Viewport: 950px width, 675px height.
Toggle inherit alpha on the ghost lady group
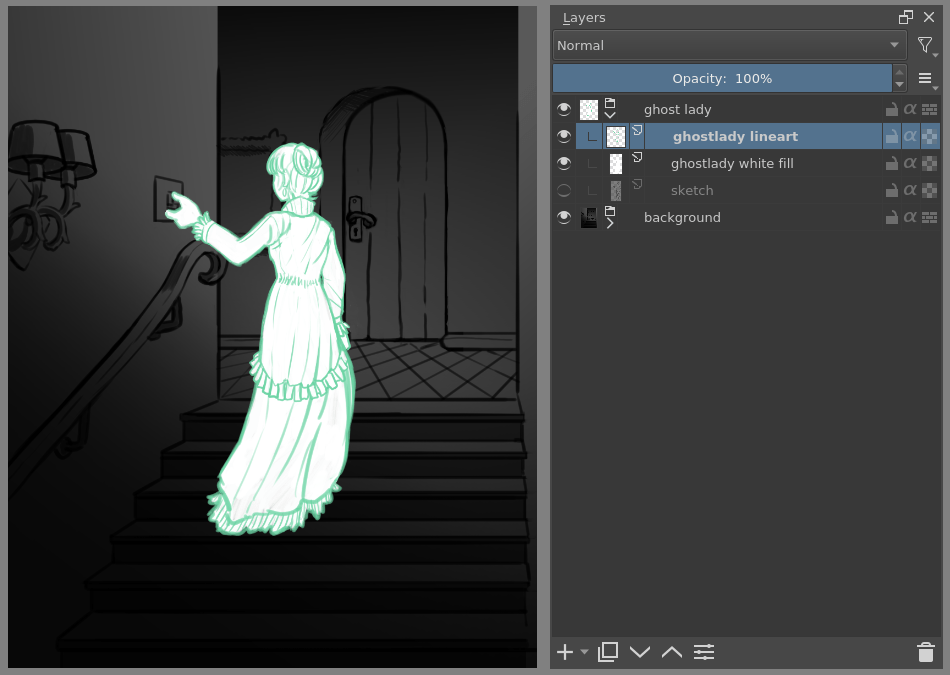point(911,109)
